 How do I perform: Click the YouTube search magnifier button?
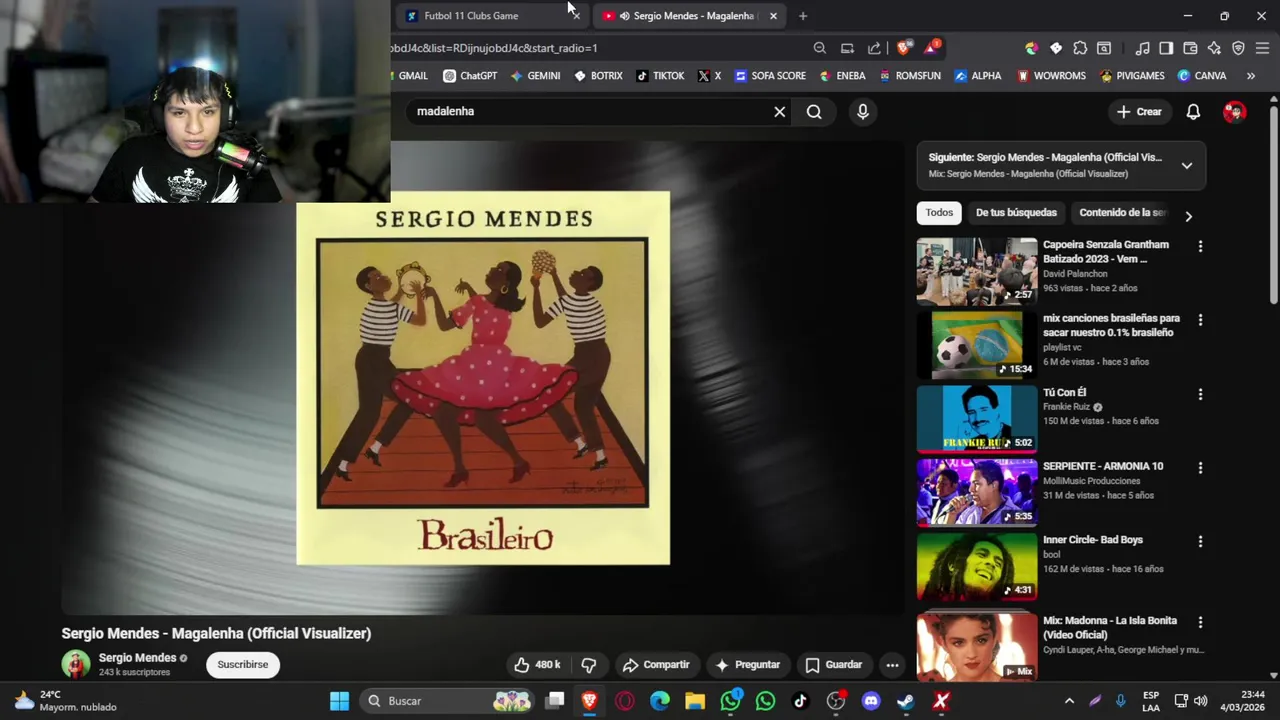814,112
